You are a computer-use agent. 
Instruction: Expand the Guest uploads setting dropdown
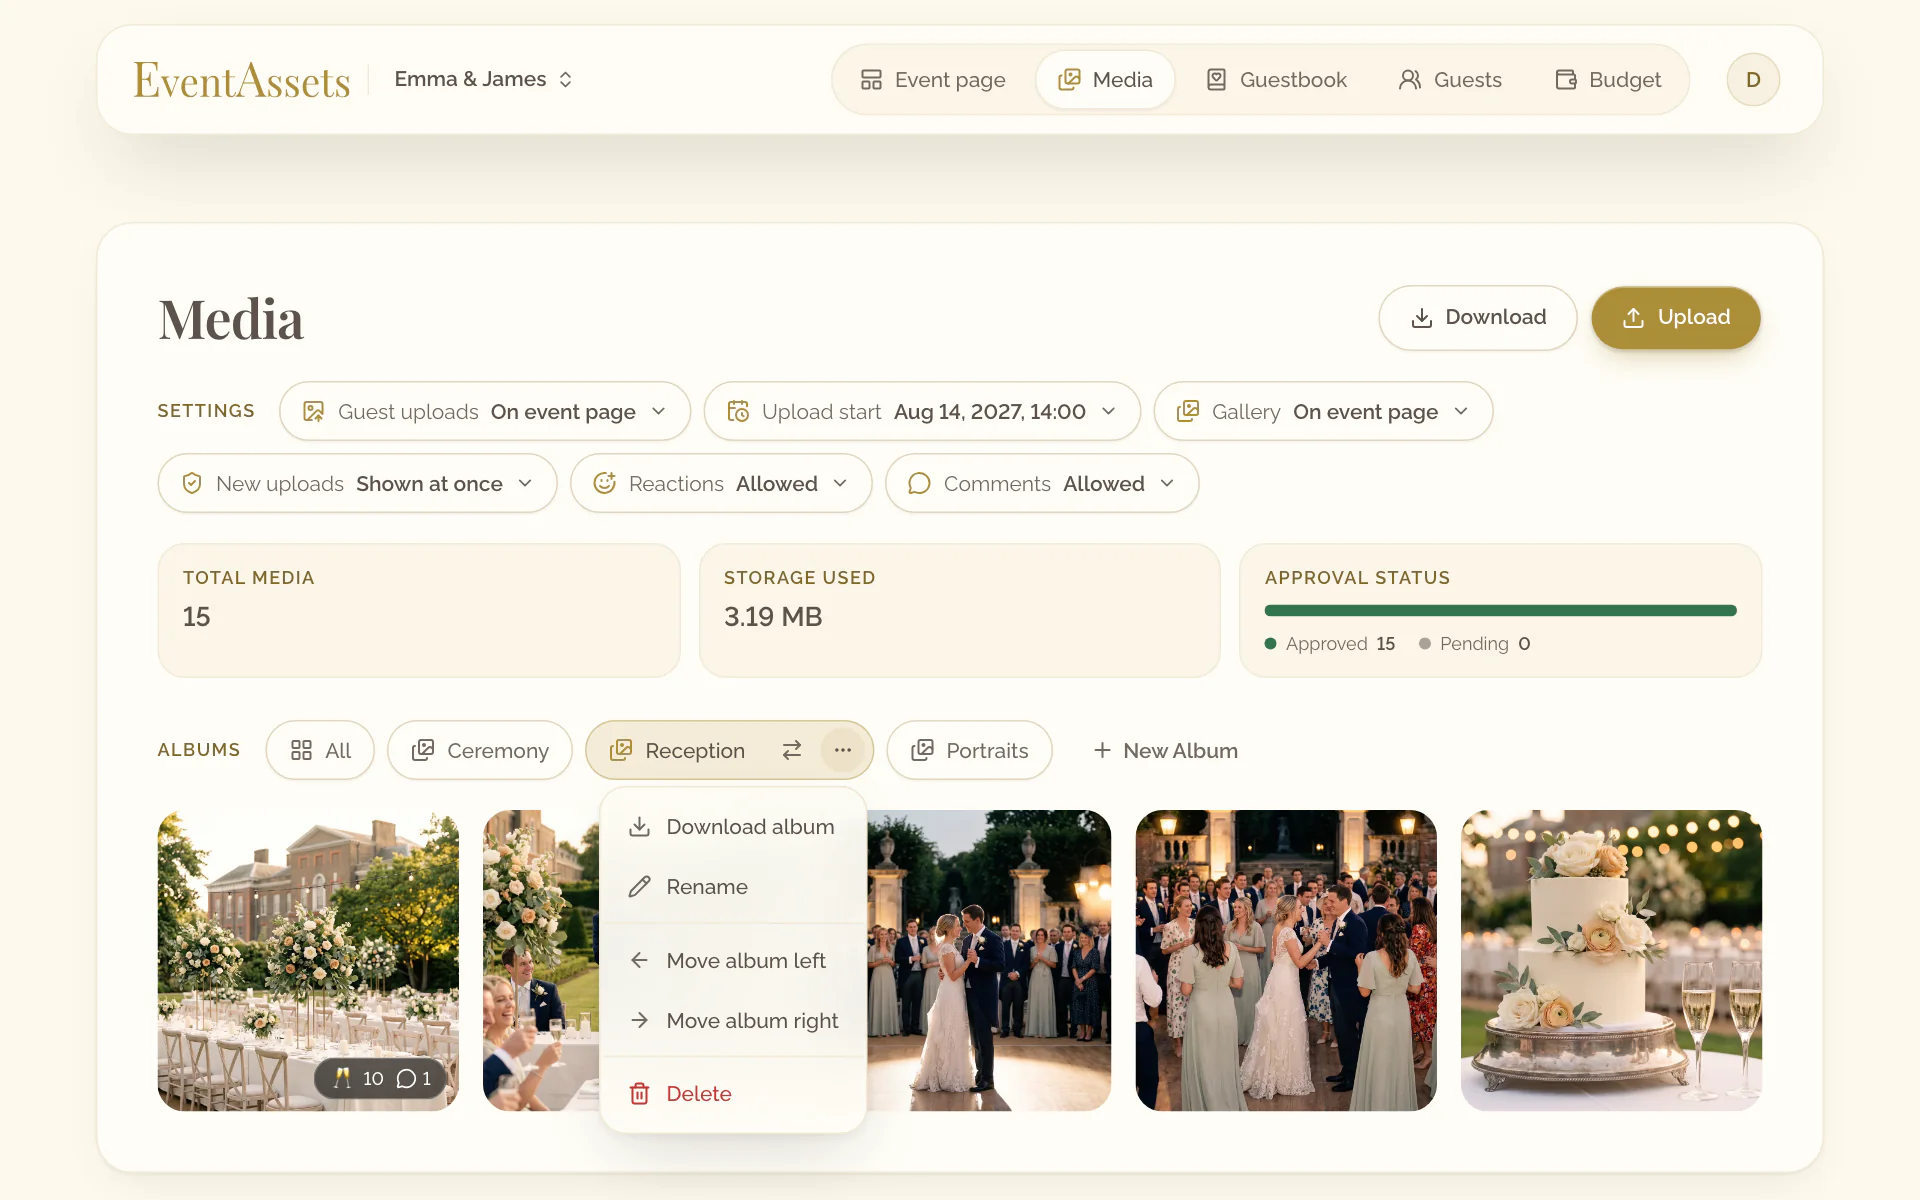pyautogui.click(x=485, y=411)
